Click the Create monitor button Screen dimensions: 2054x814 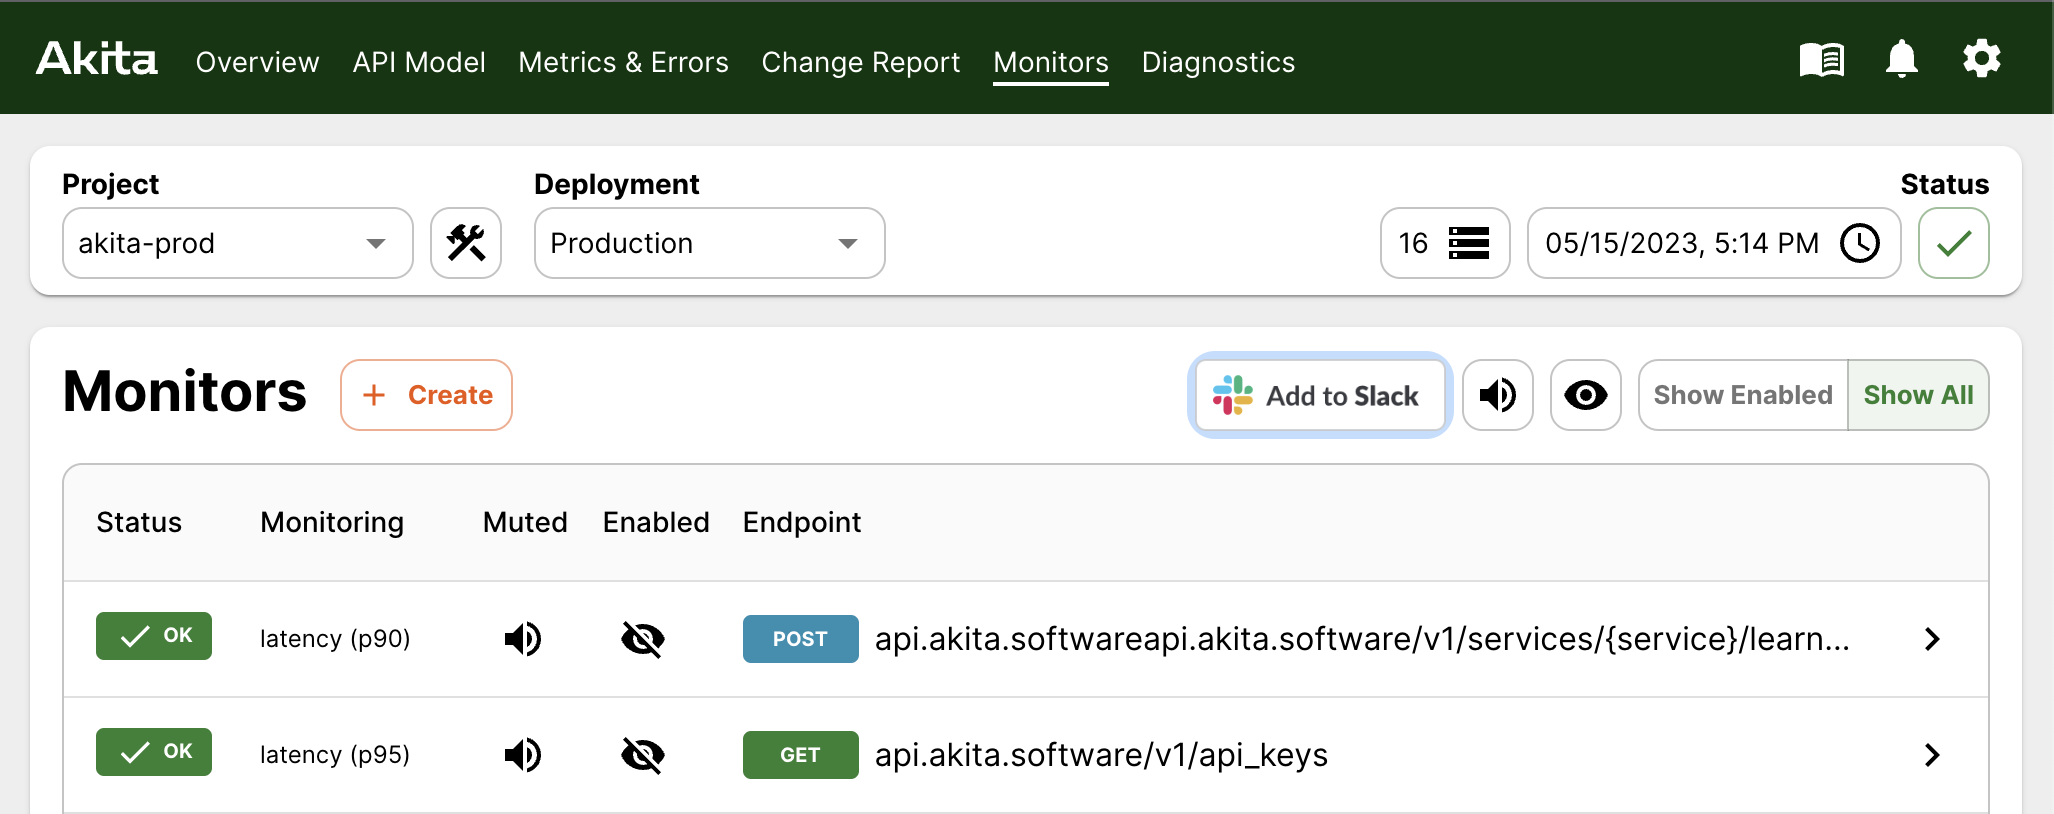(x=426, y=395)
